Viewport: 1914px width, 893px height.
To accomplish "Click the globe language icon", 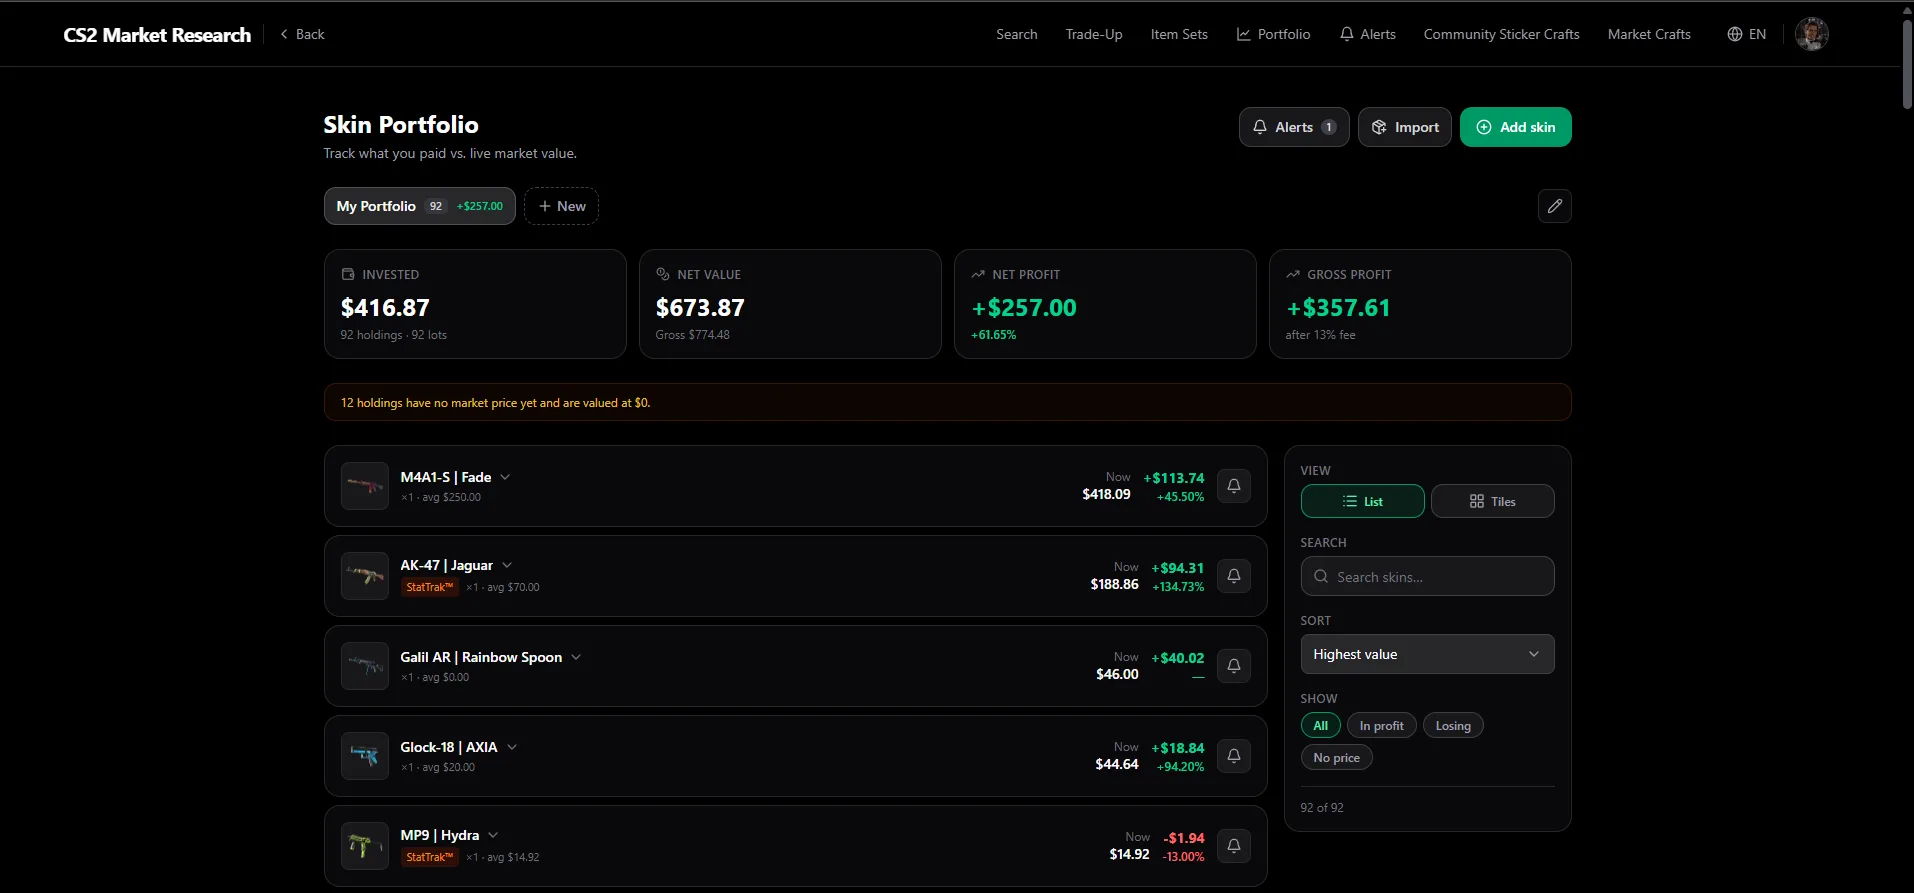I will click(x=1735, y=34).
